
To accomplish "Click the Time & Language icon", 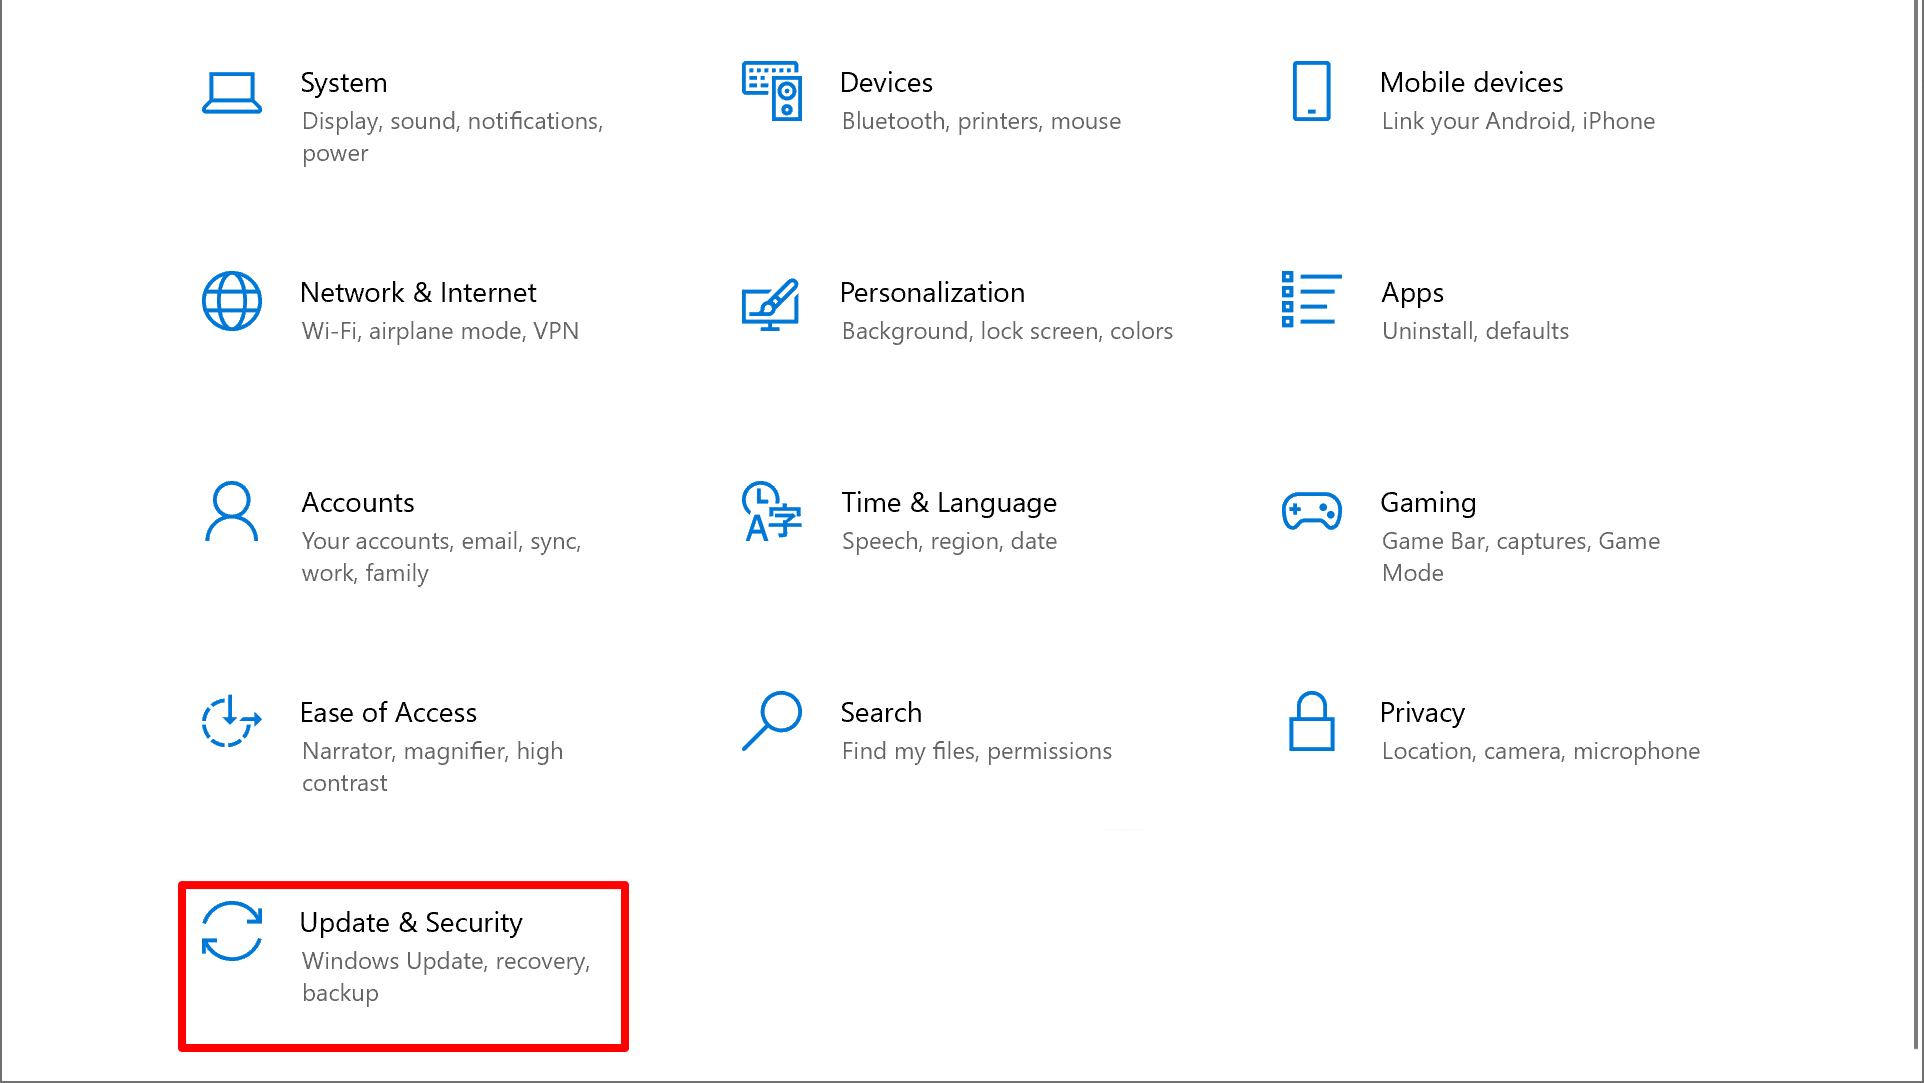I will point(771,511).
